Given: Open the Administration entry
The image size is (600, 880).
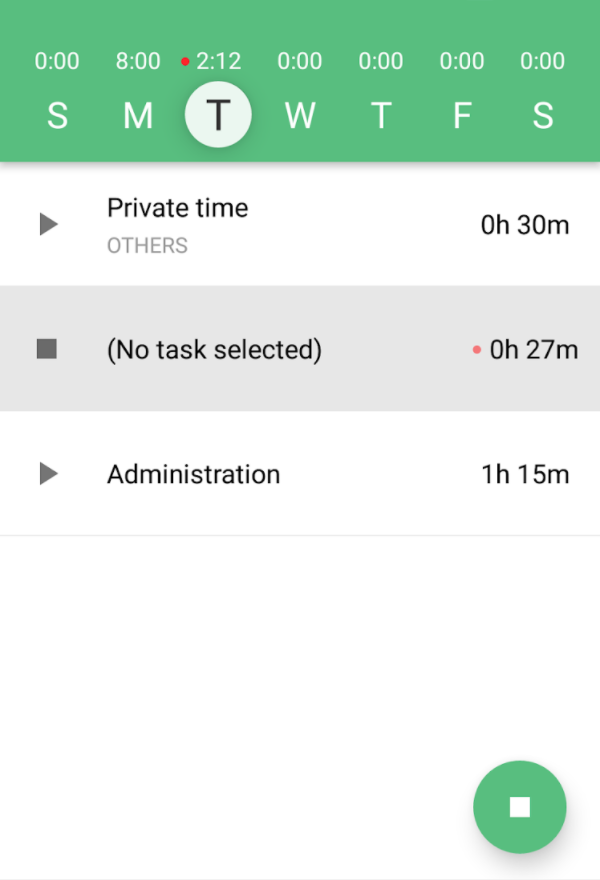Looking at the screenshot, I should 193,474.
